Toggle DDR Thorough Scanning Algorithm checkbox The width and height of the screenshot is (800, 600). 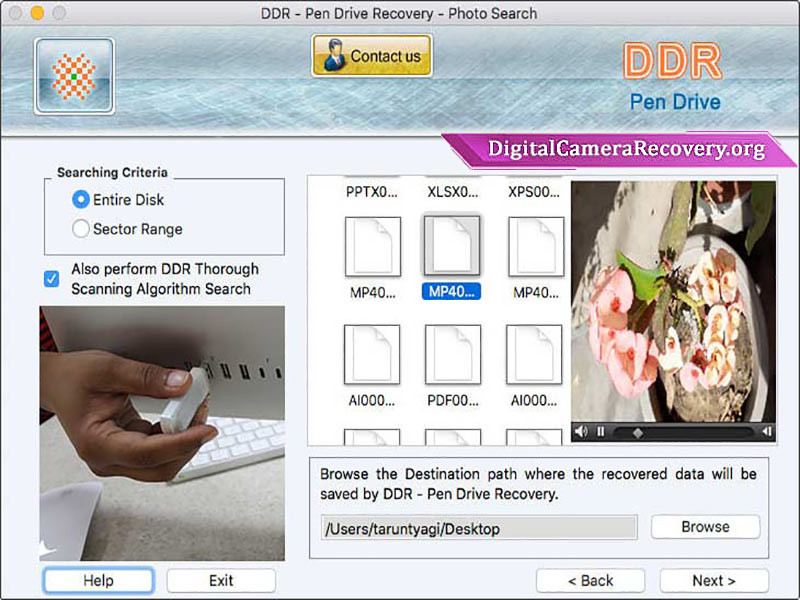pyautogui.click(x=52, y=279)
